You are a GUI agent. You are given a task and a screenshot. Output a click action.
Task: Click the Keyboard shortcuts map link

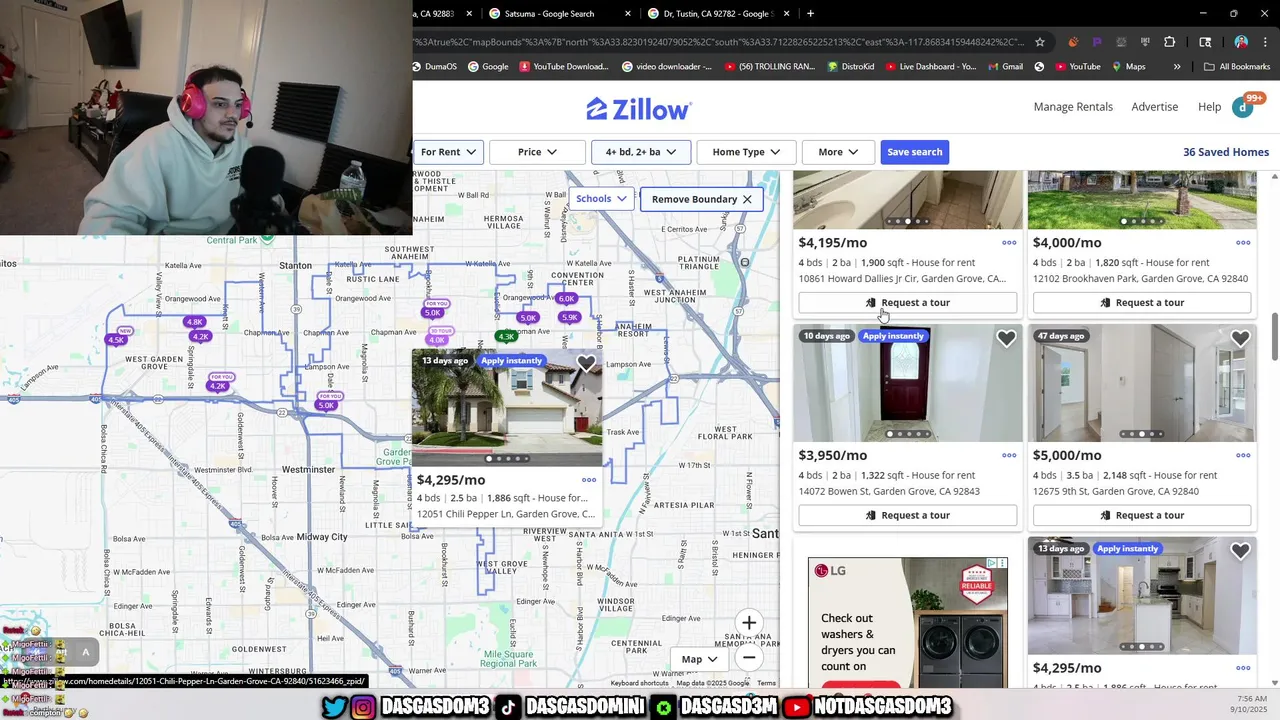639,684
